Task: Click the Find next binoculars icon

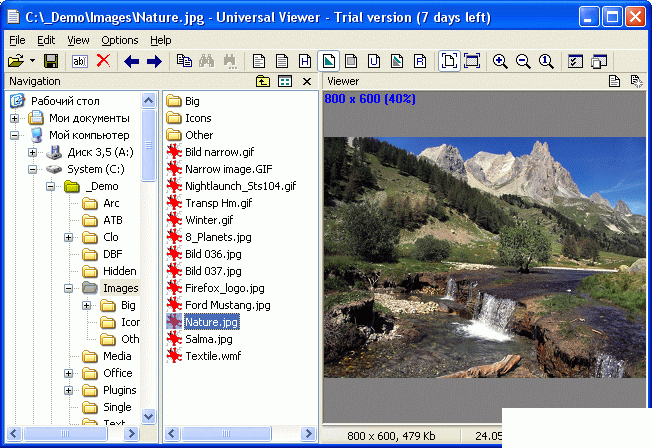Action: click(x=230, y=62)
